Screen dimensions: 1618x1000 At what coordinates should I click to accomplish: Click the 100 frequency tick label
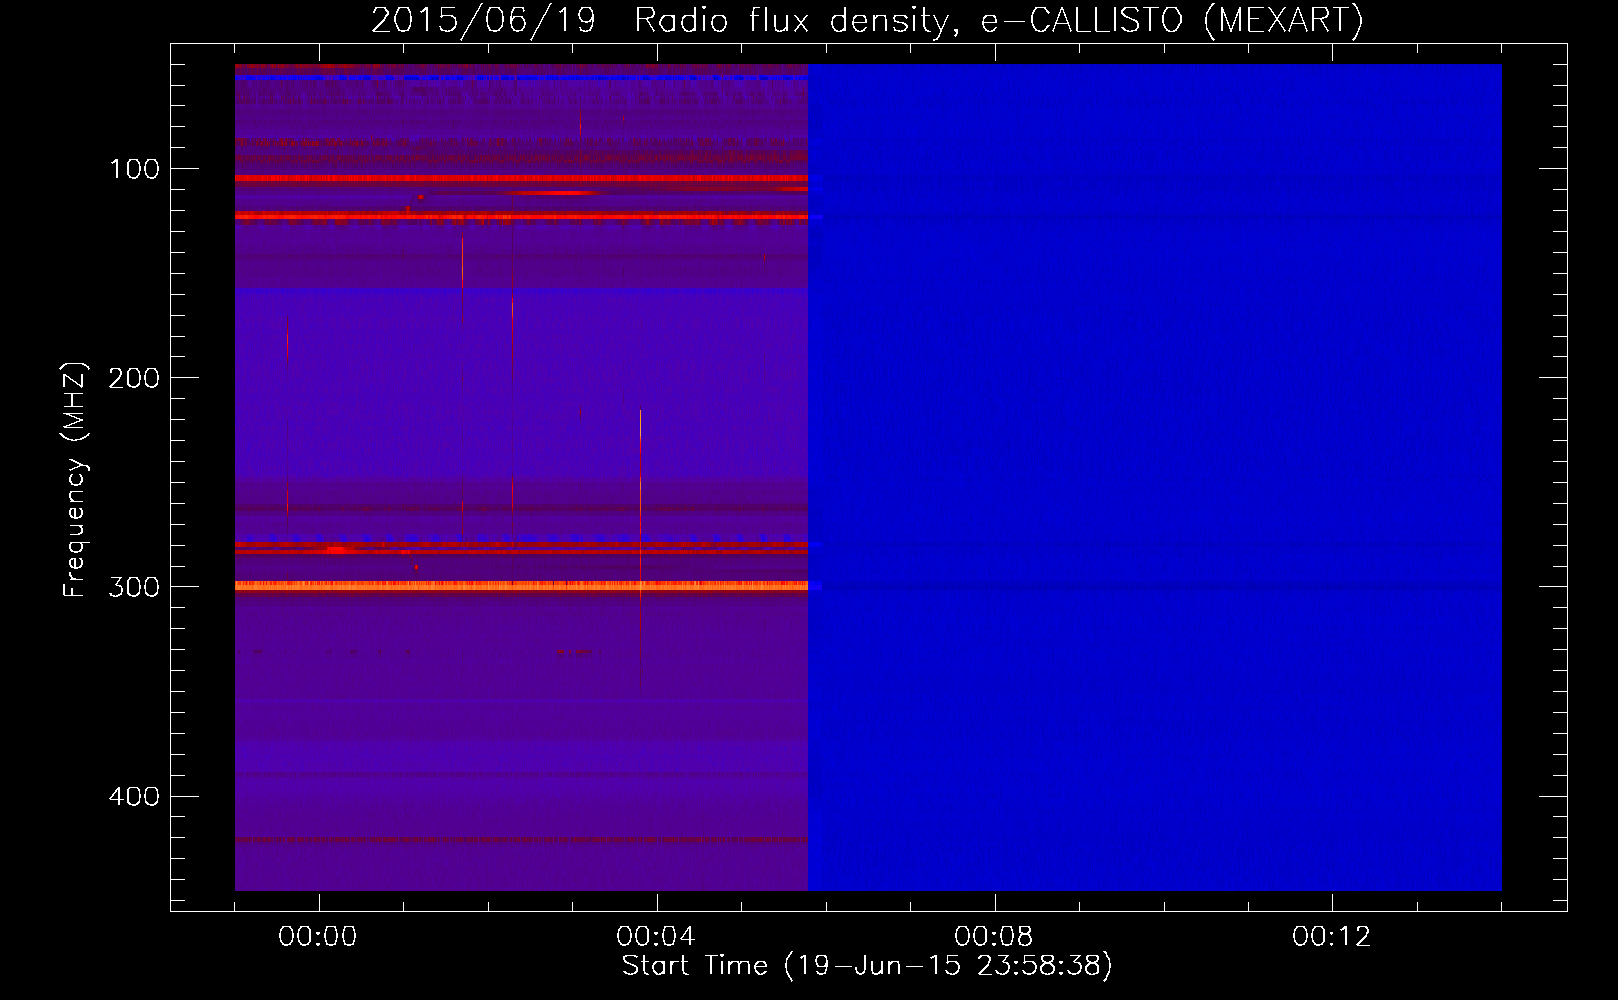click(135, 169)
